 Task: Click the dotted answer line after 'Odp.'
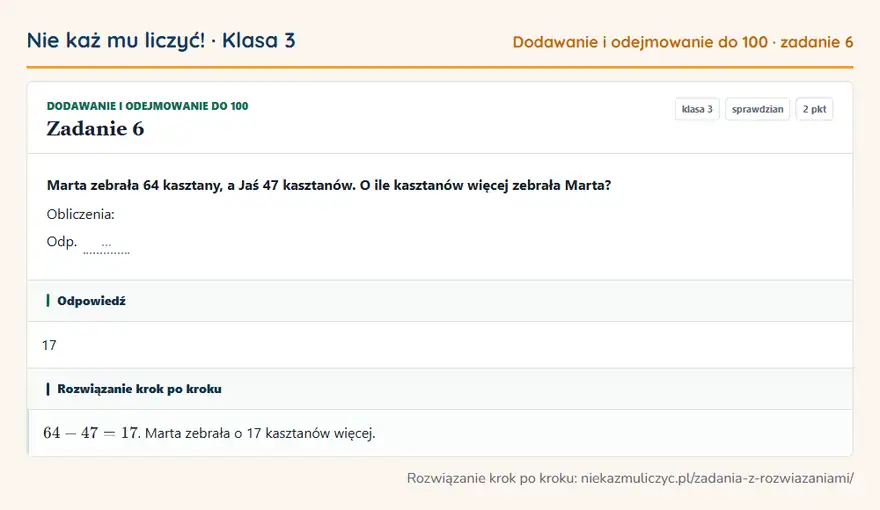coord(106,247)
